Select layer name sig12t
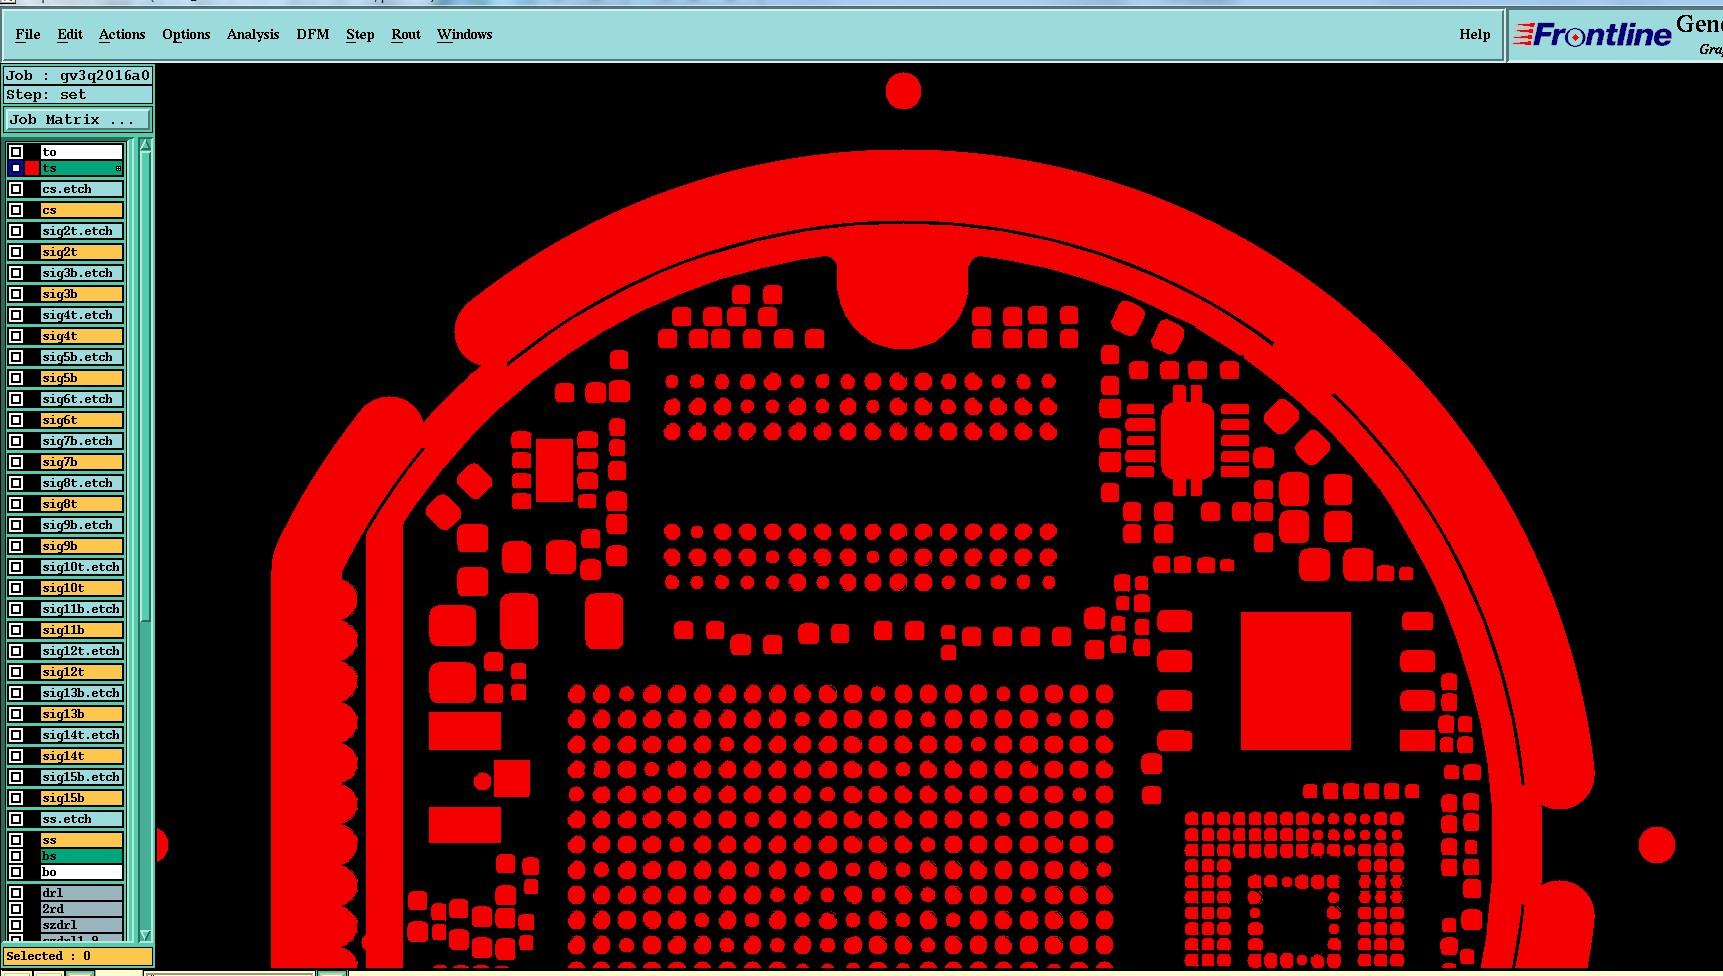This screenshot has width=1723, height=976. tap(82, 672)
